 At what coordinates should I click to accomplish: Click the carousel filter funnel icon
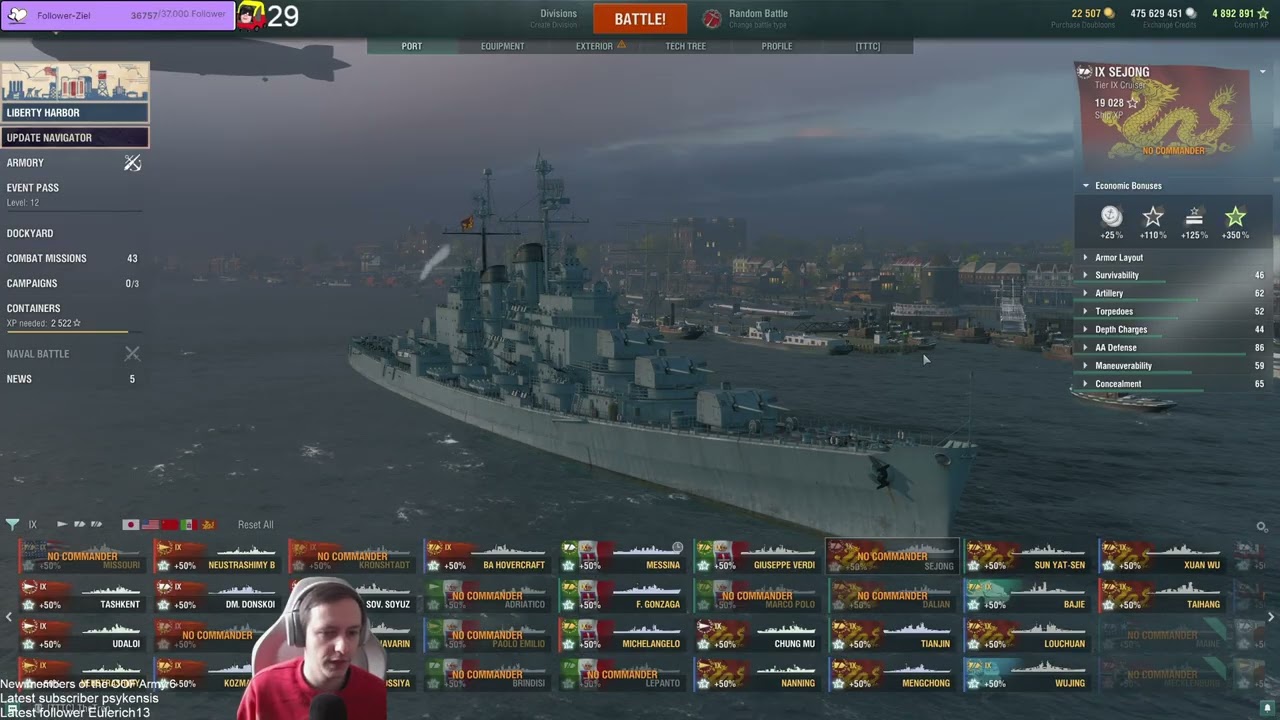(x=12, y=524)
